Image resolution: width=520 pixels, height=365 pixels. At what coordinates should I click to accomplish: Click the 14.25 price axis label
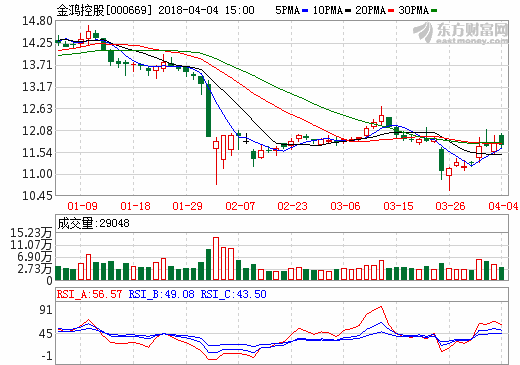(x=37, y=43)
